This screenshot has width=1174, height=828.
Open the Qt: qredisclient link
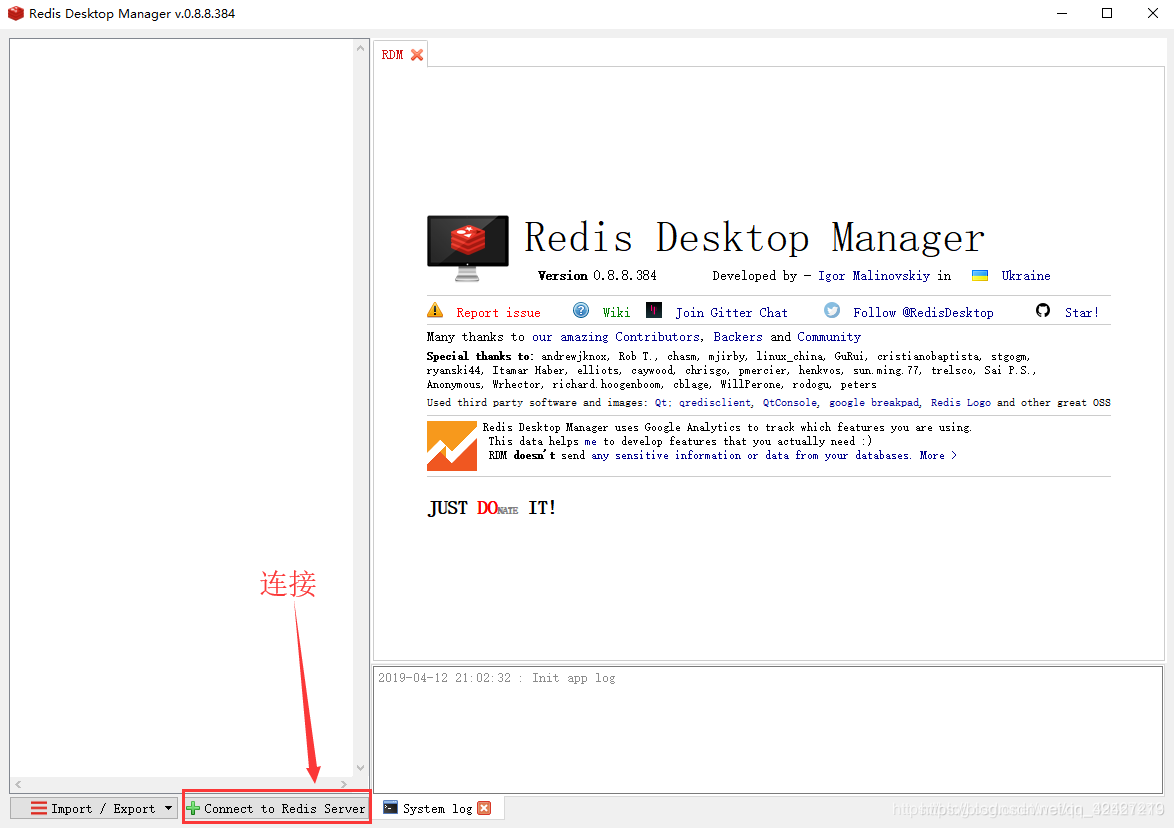coord(702,403)
